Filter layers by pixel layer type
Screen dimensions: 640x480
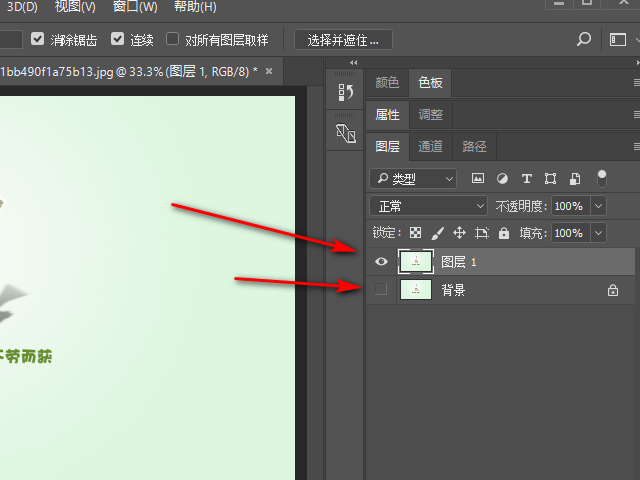pyautogui.click(x=478, y=178)
